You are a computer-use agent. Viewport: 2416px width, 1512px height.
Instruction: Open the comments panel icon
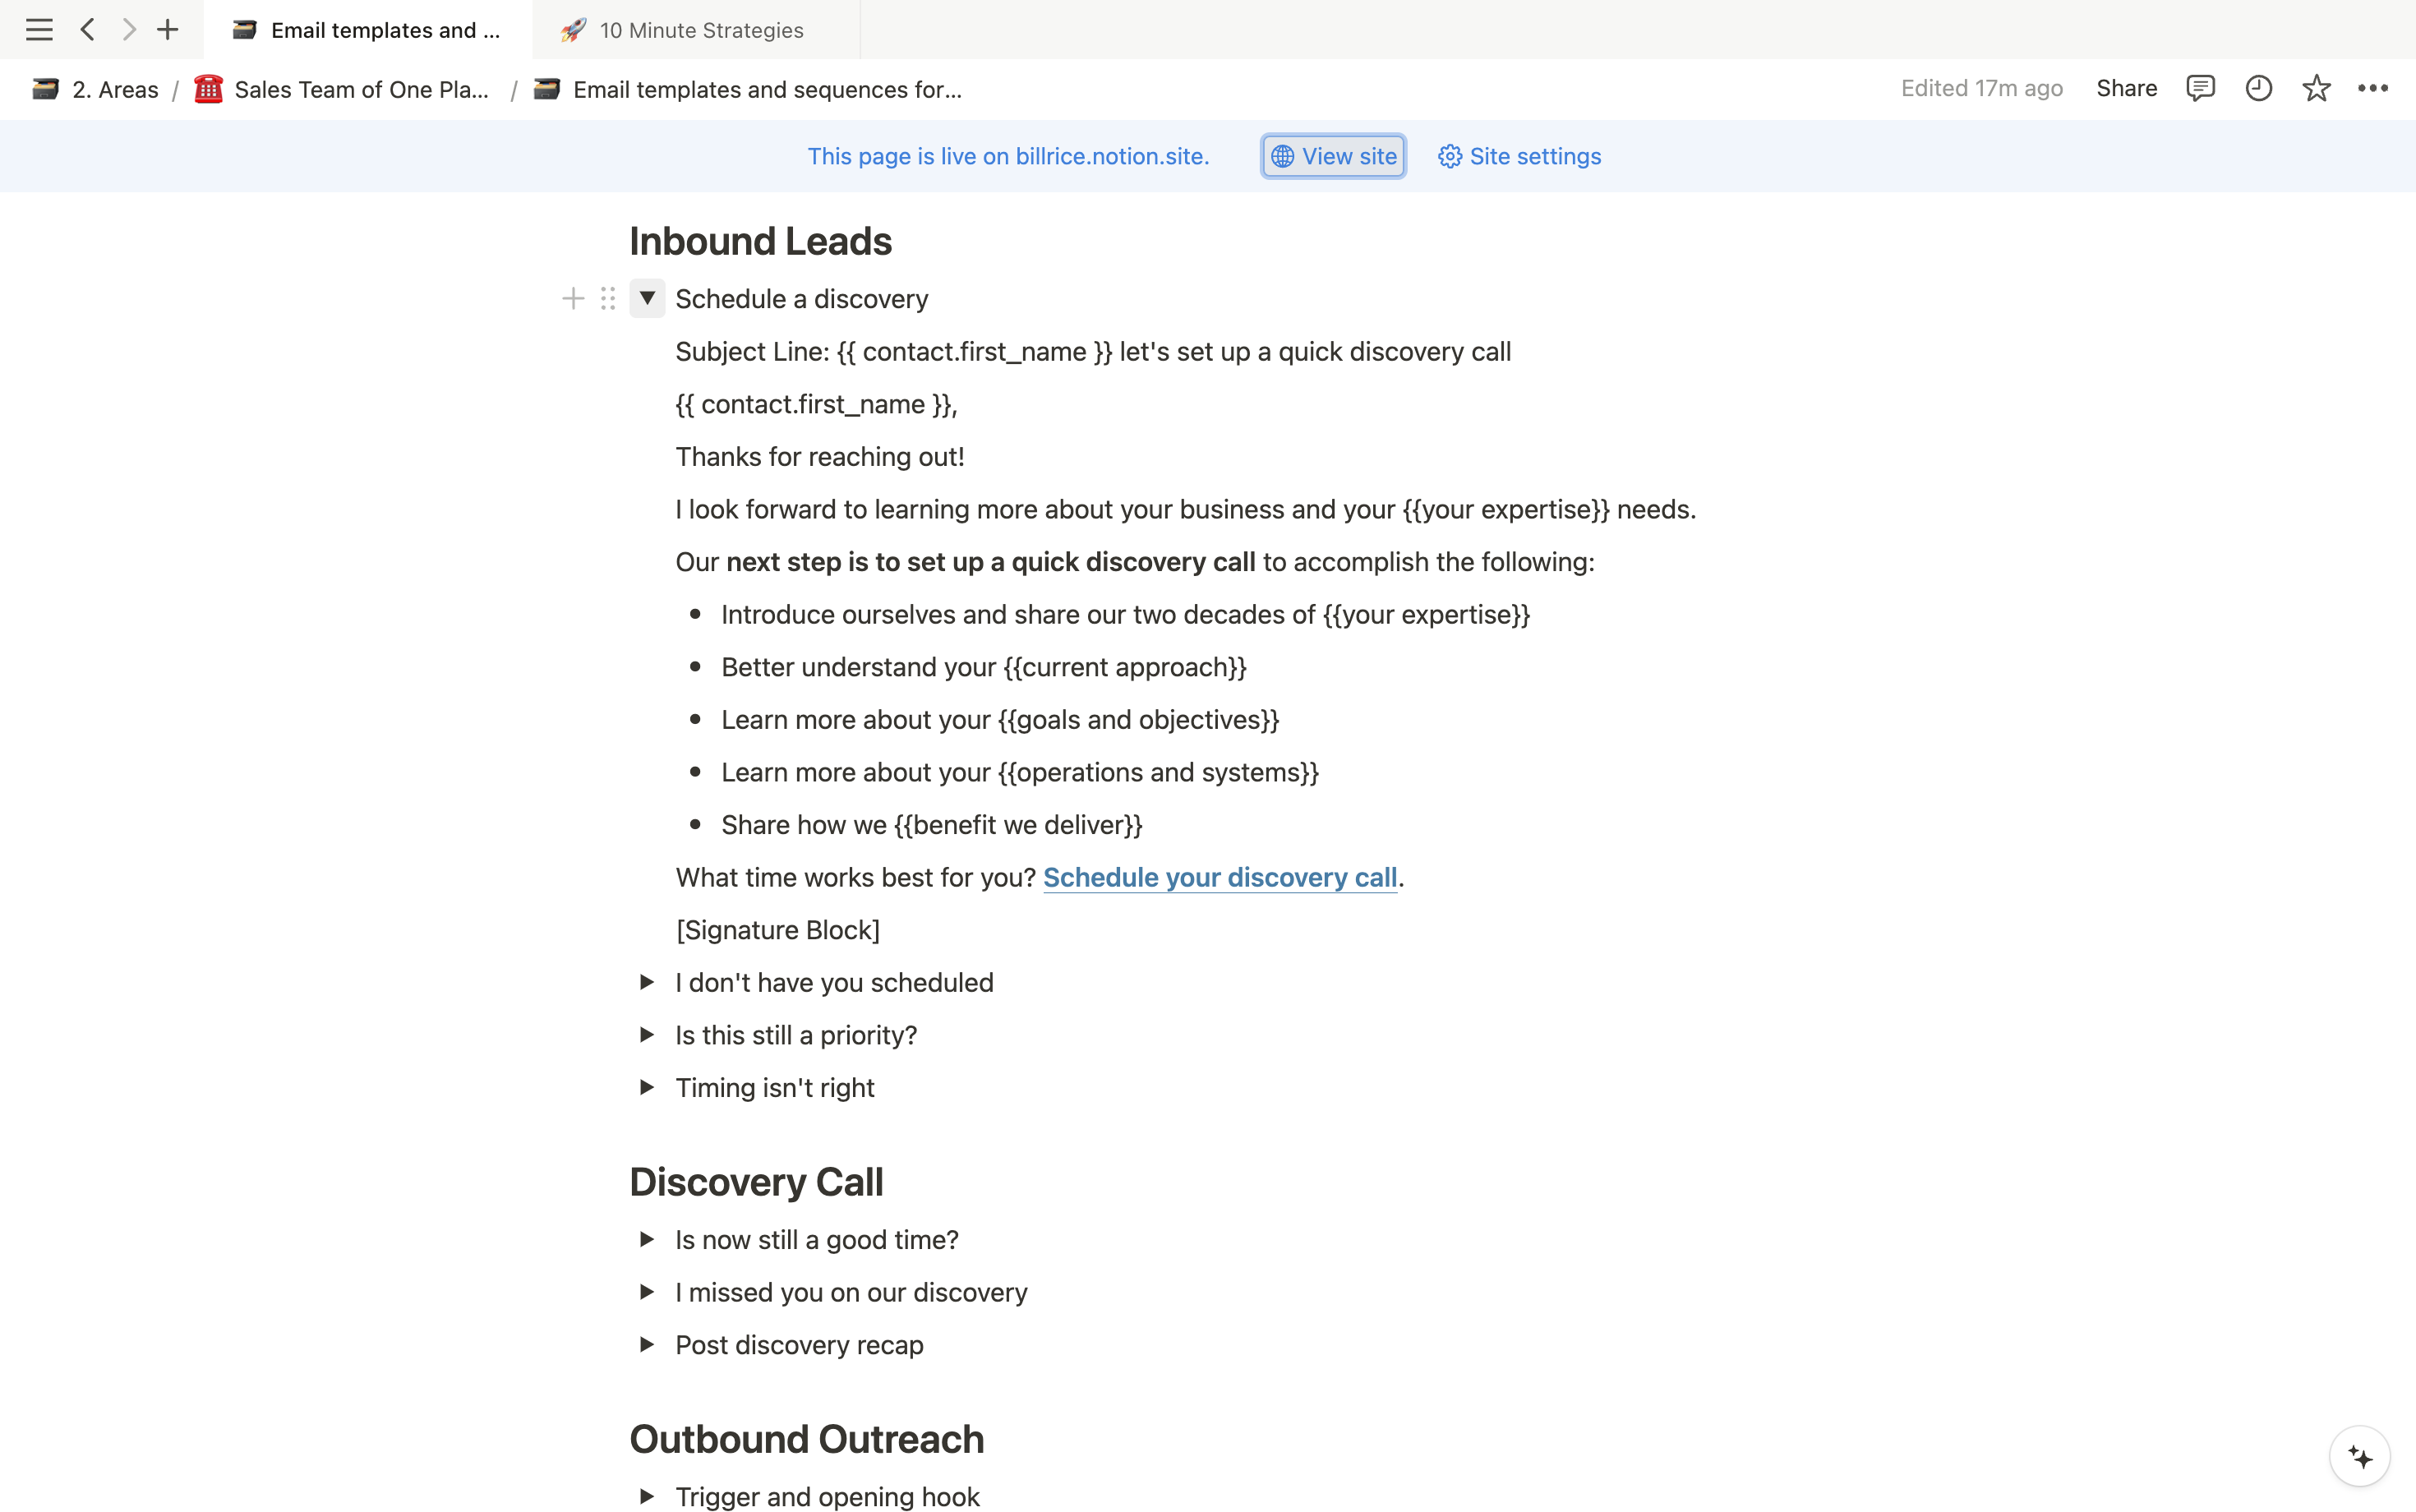coord(2200,89)
